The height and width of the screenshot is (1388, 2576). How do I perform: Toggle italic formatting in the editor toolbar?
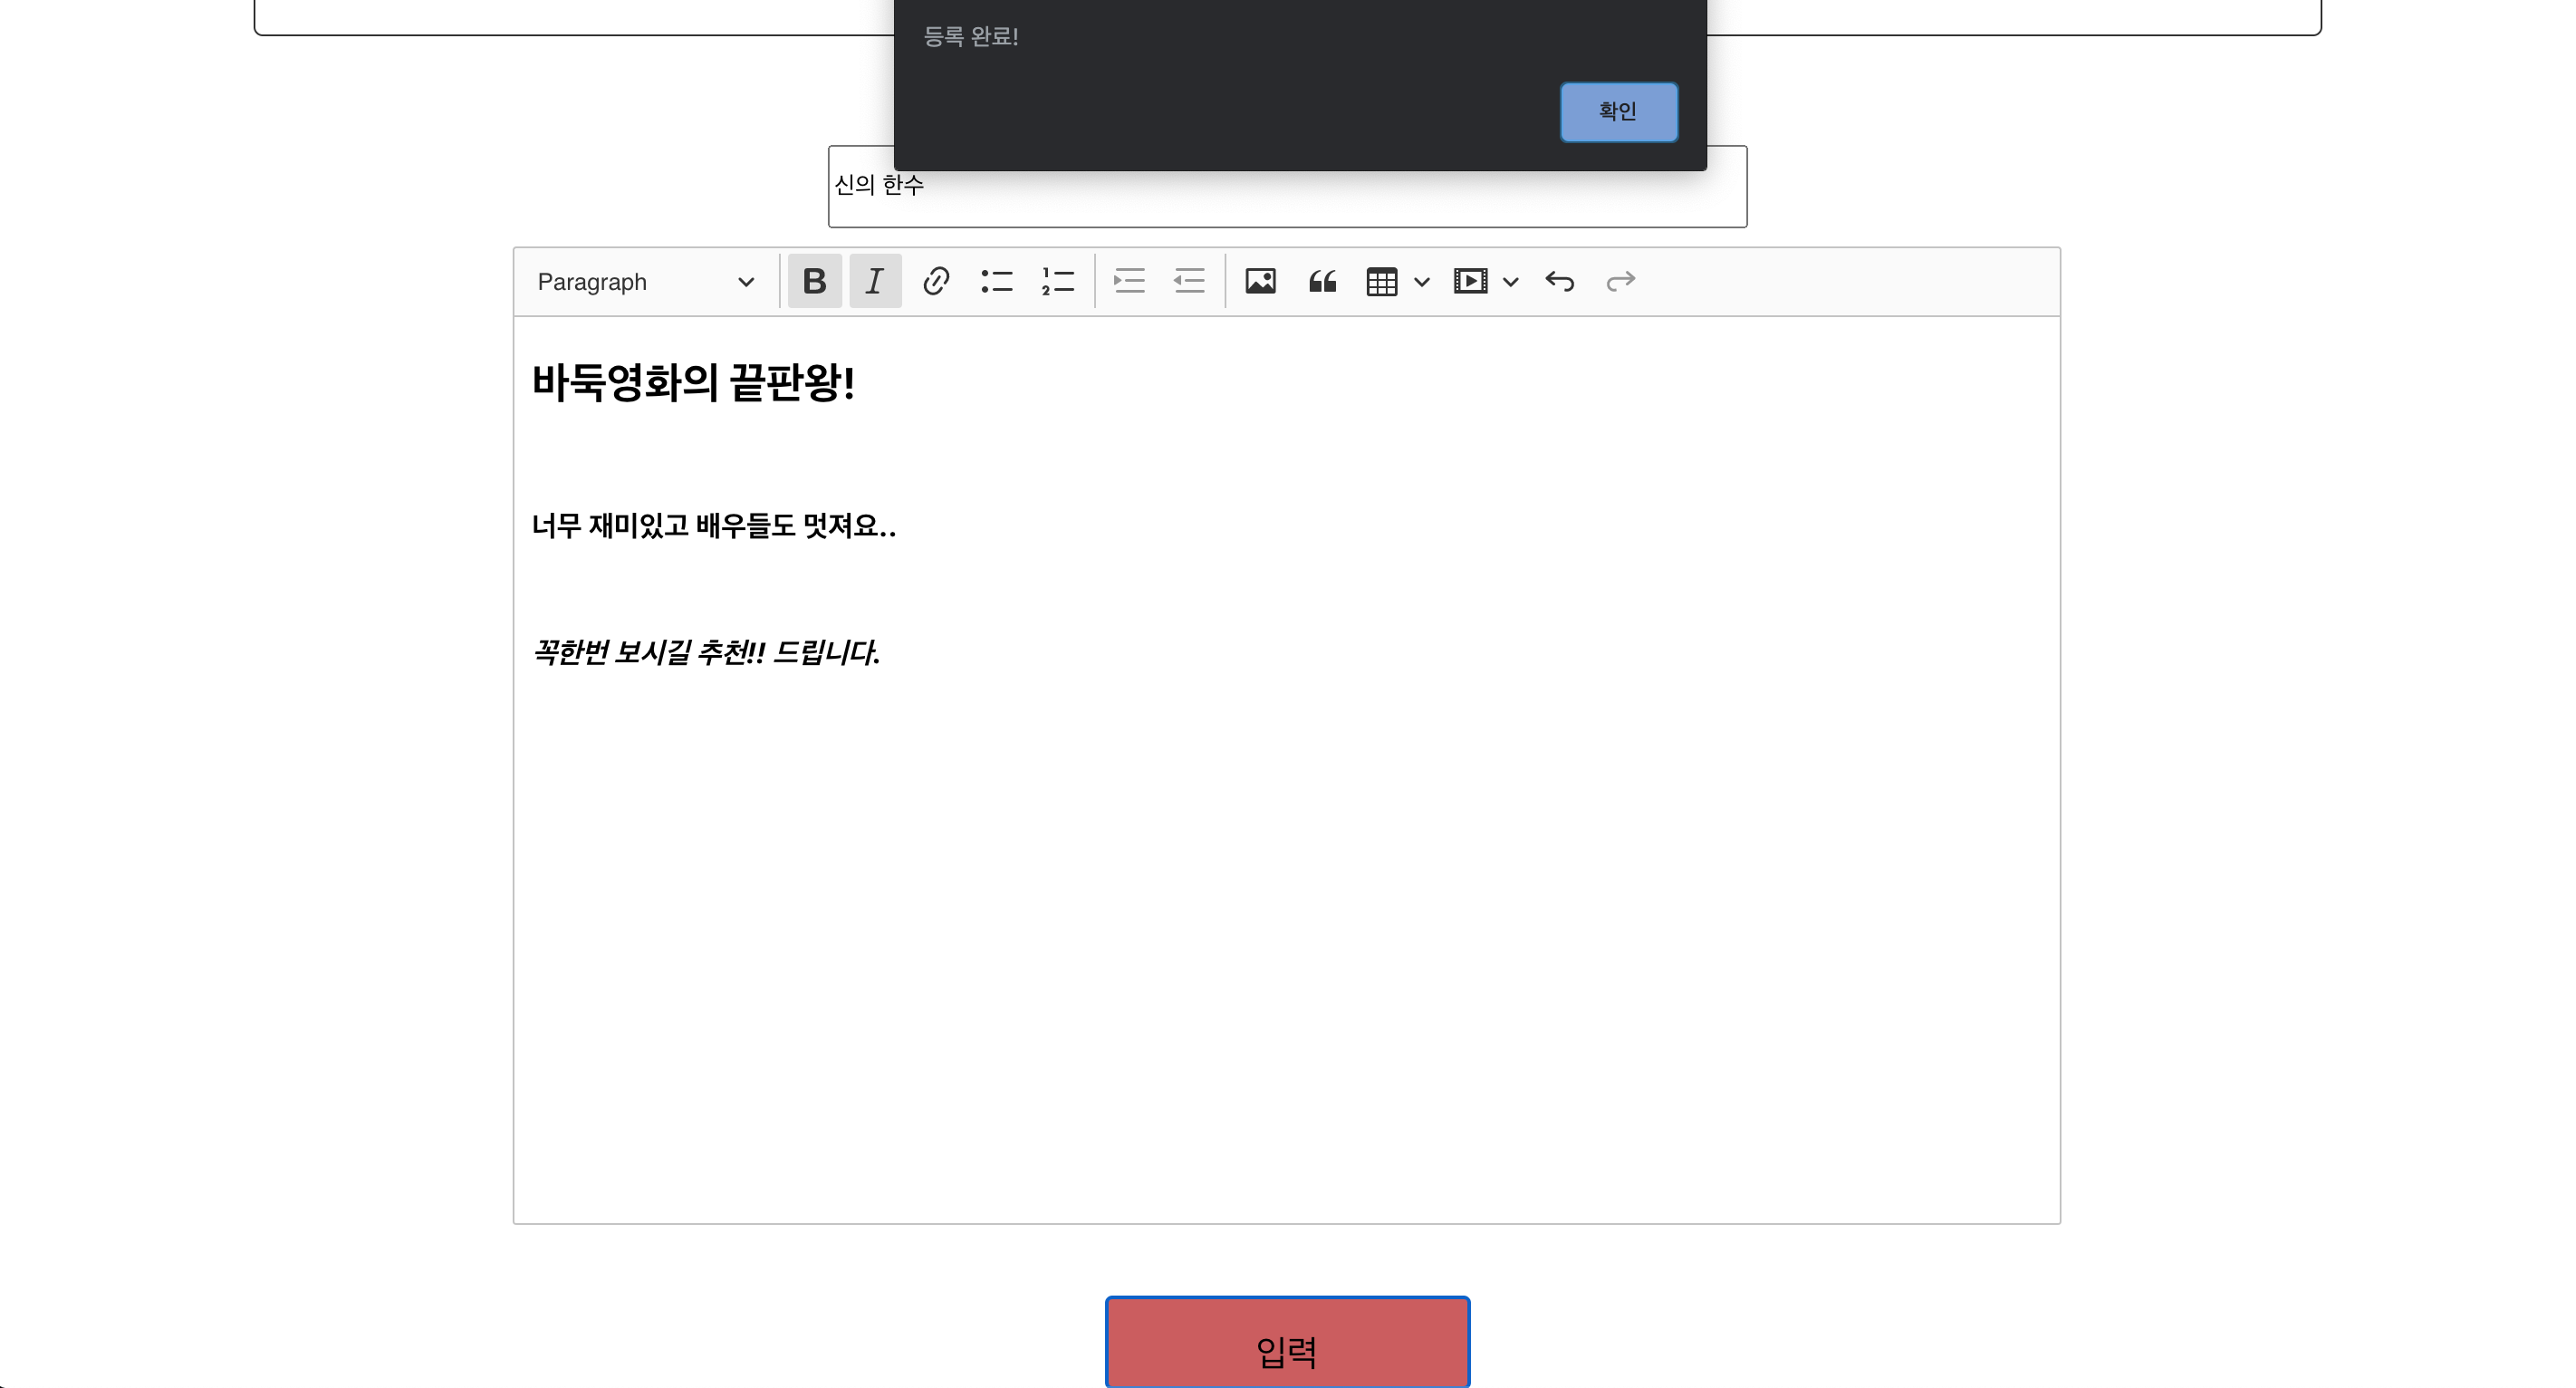pyautogui.click(x=874, y=281)
